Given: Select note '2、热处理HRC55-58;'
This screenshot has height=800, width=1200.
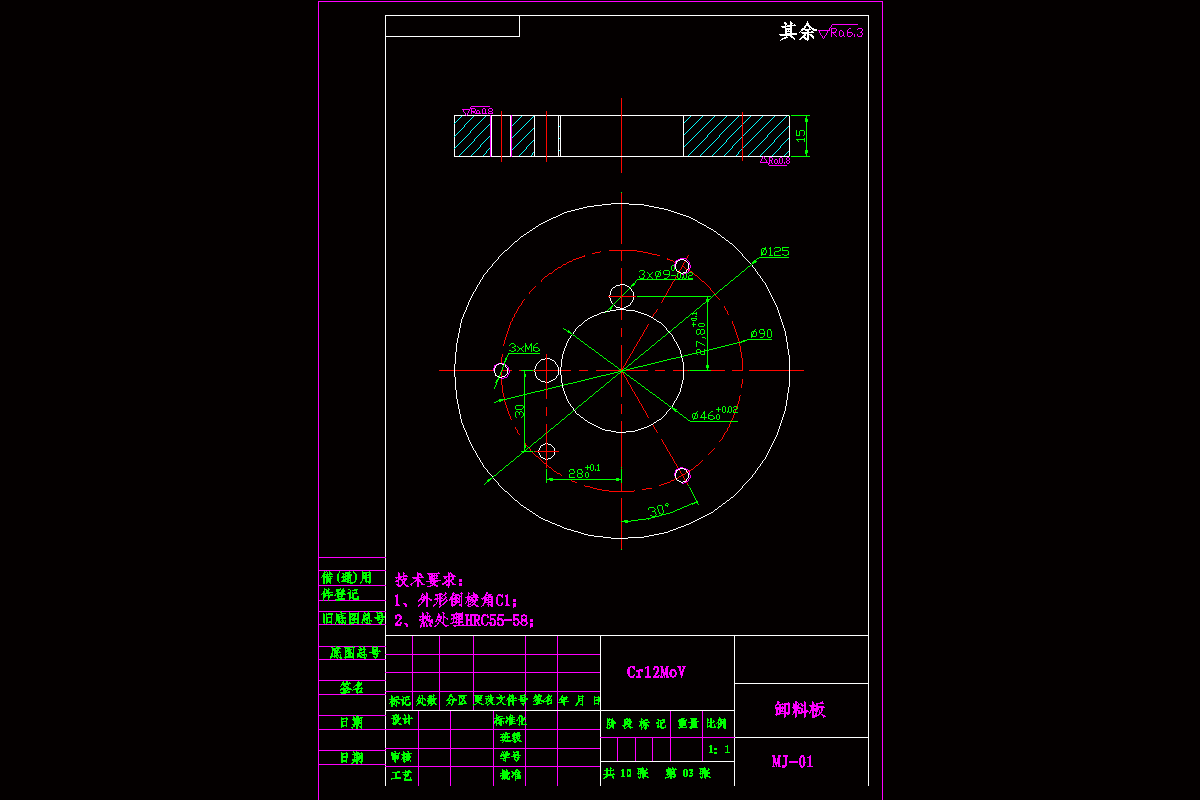Looking at the screenshot, I should point(464,621).
